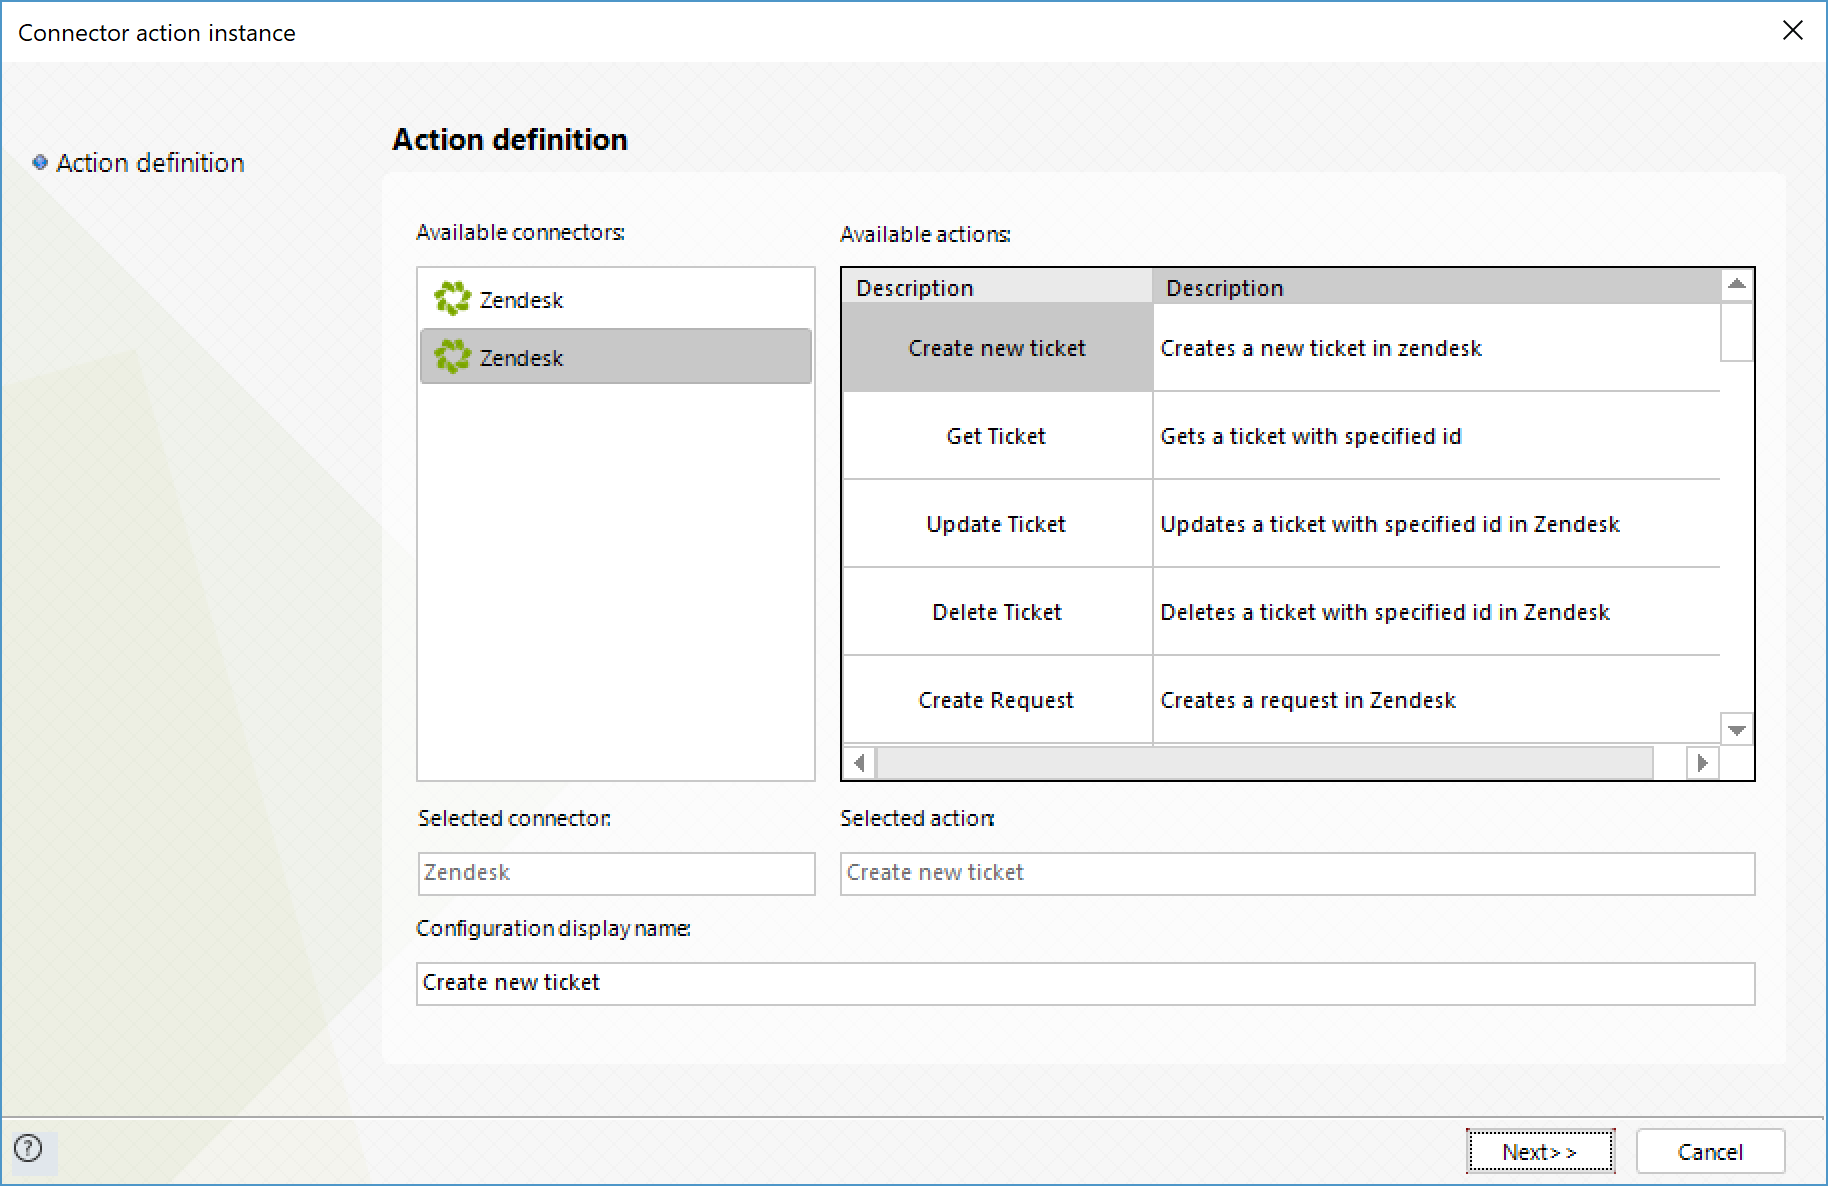1828x1186 pixels.
Task: Click the horizontal scroll right arrow
Action: [1702, 763]
